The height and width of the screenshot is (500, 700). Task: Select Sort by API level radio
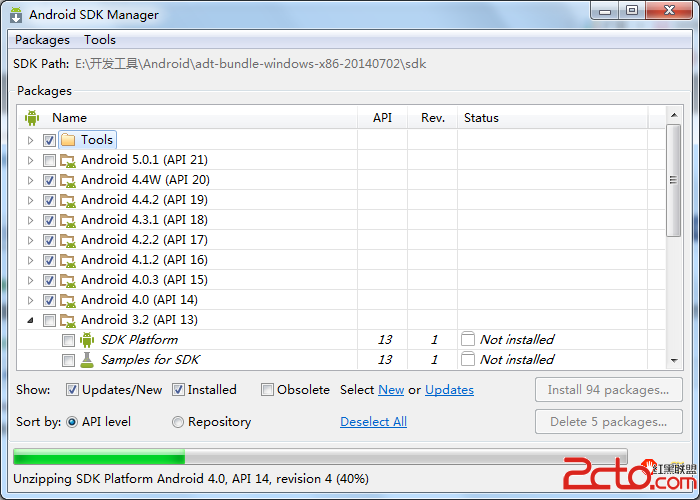[x=72, y=422]
